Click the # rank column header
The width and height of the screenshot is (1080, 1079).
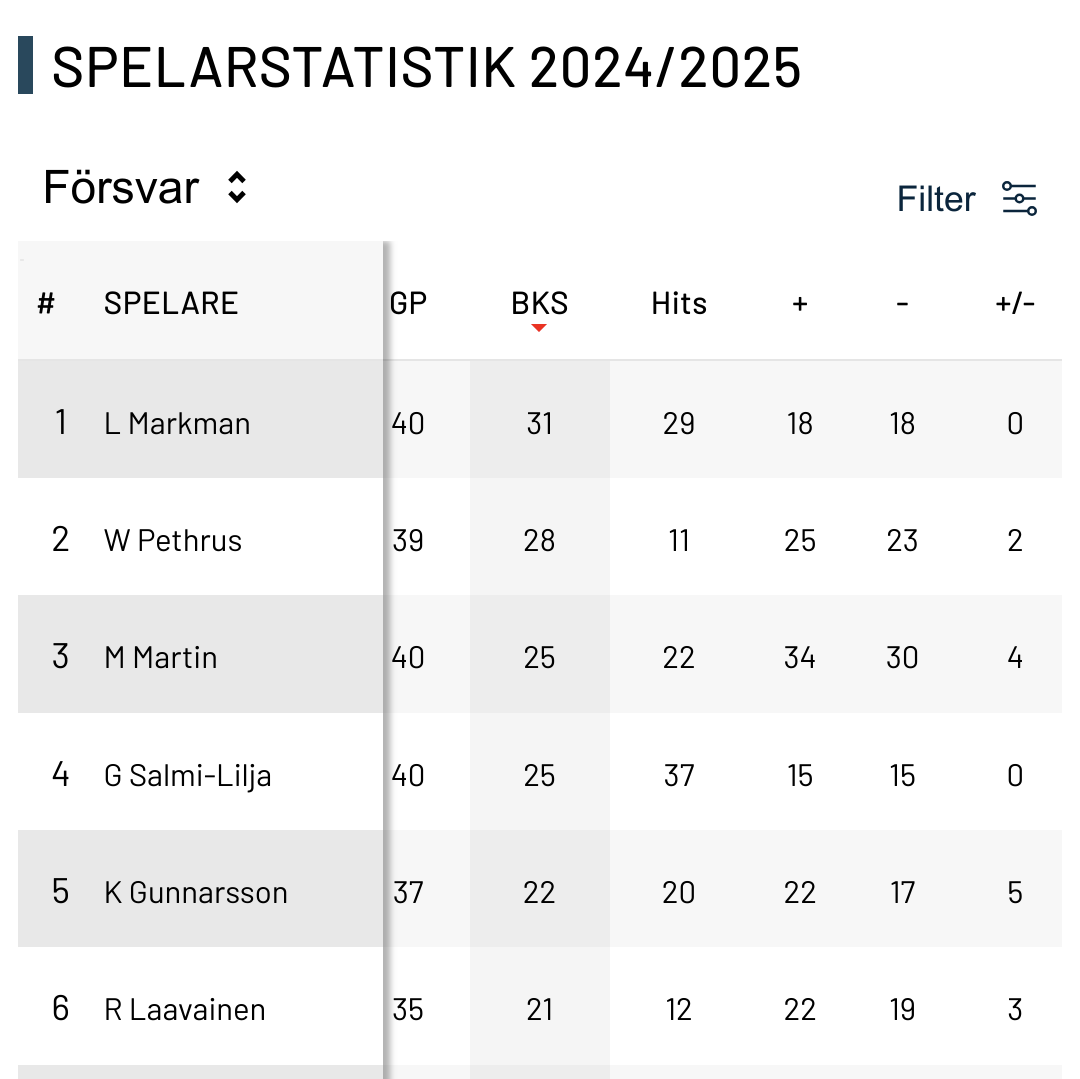(46, 303)
